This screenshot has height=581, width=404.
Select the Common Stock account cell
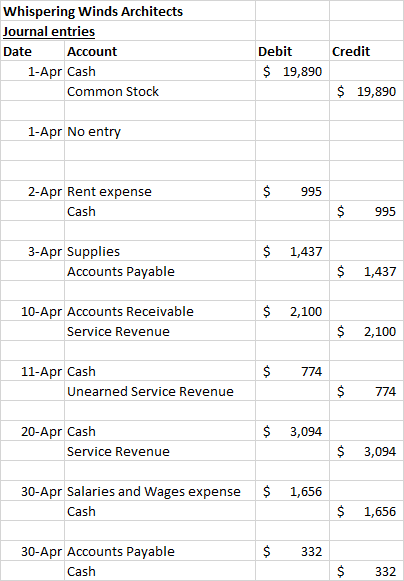pos(160,91)
